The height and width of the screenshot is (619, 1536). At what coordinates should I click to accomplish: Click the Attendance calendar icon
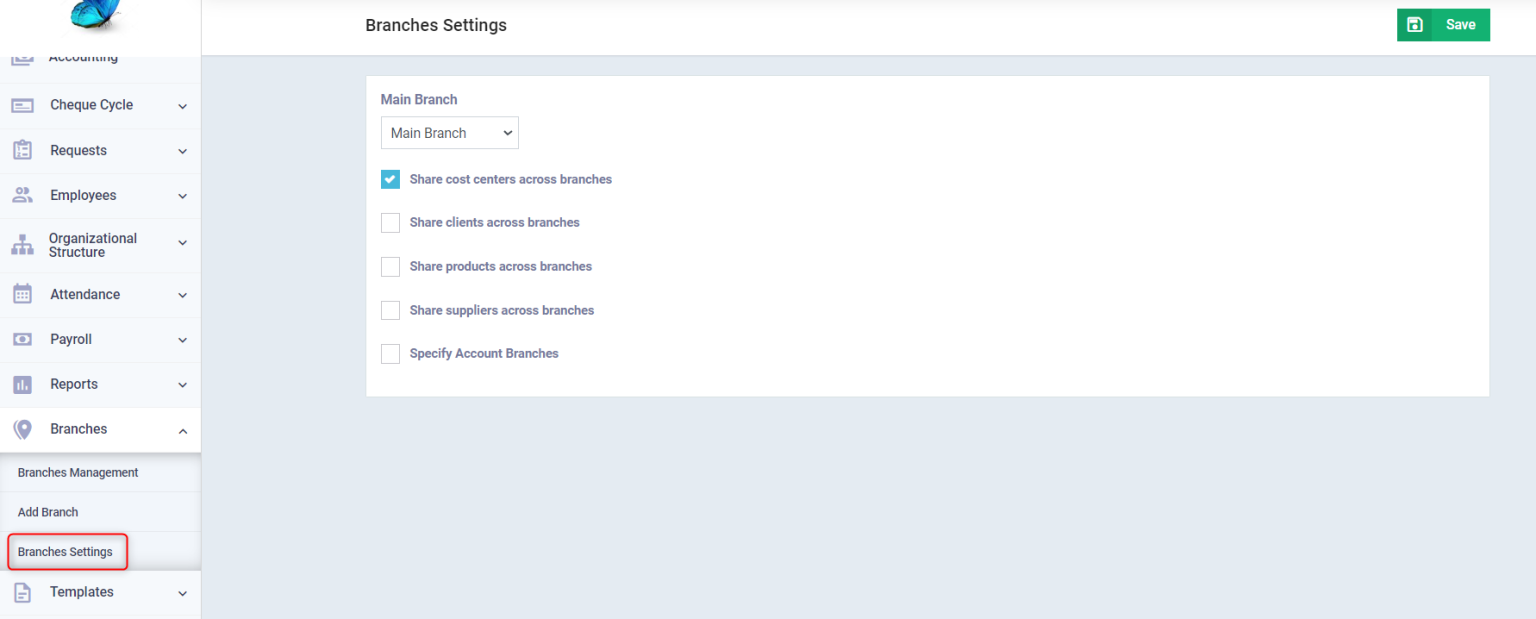(22, 294)
